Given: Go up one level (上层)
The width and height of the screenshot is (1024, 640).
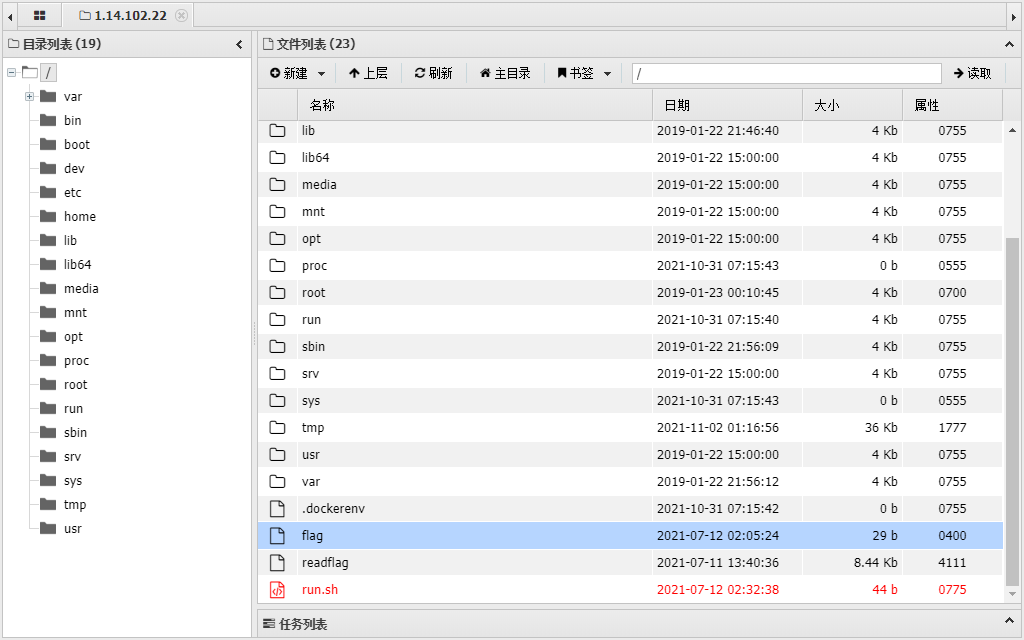Looking at the screenshot, I should click(368, 73).
